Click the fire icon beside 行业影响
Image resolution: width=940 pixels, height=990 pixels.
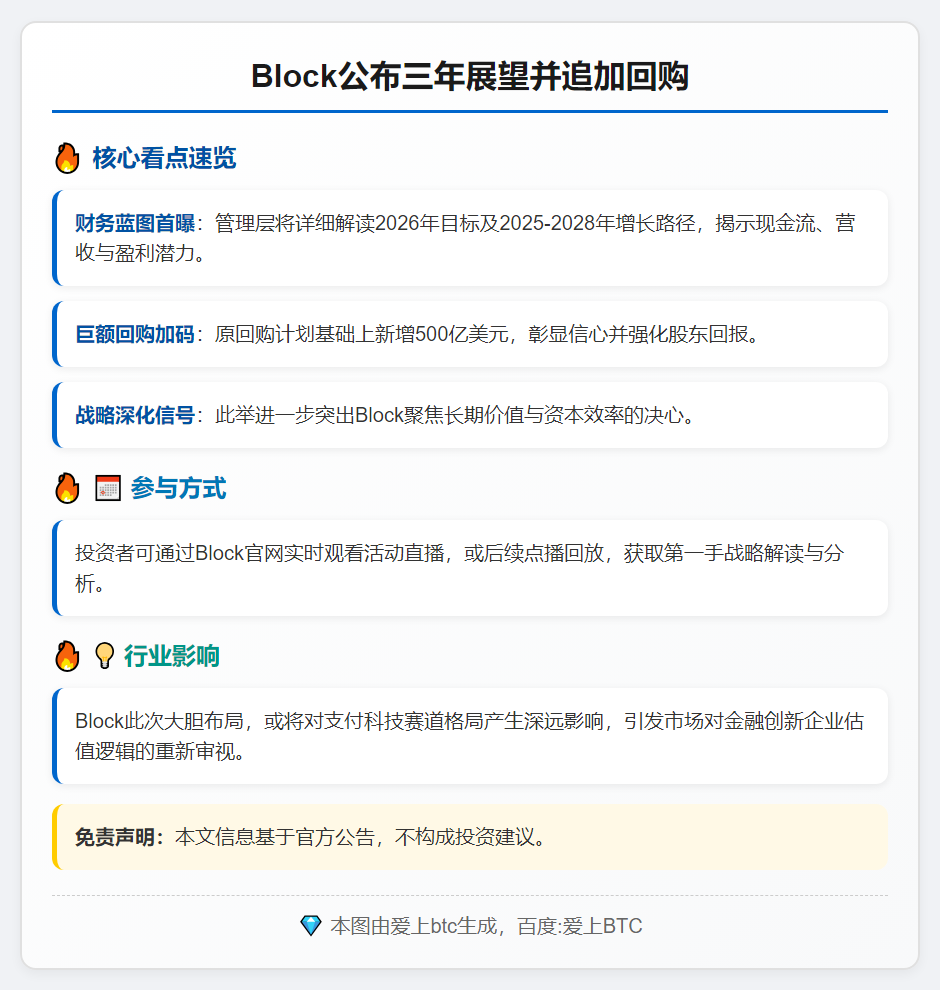click(66, 657)
